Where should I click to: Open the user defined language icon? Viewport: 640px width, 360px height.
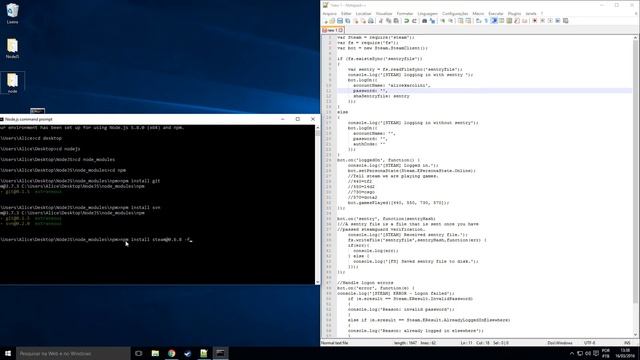502,20
